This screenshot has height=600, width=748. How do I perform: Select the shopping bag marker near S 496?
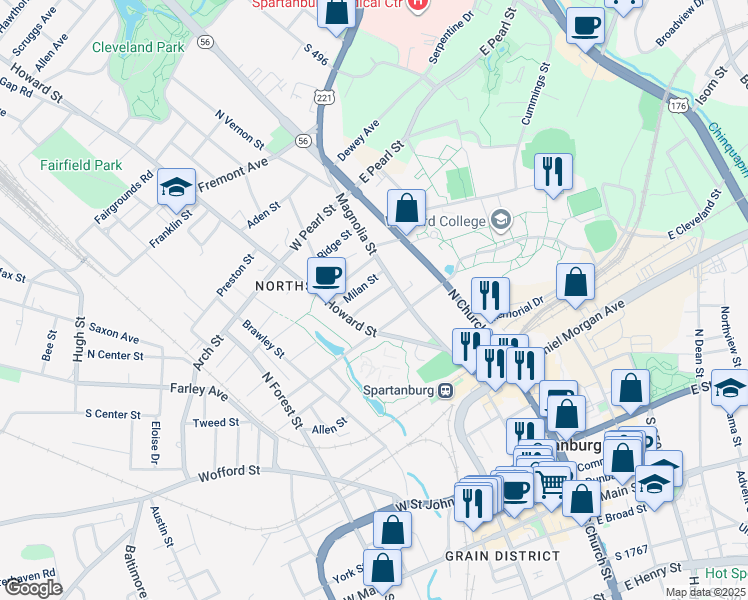click(337, 13)
